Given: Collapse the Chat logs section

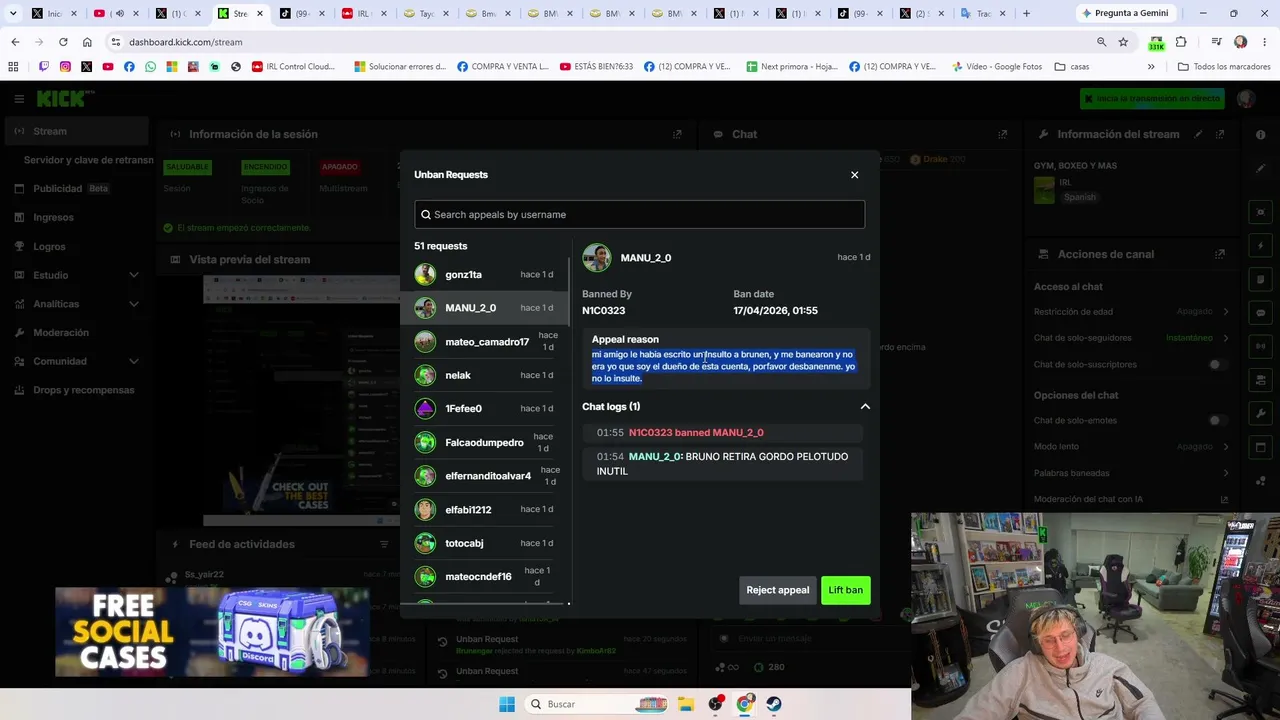Looking at the screenshot, I should click(865, 407).
